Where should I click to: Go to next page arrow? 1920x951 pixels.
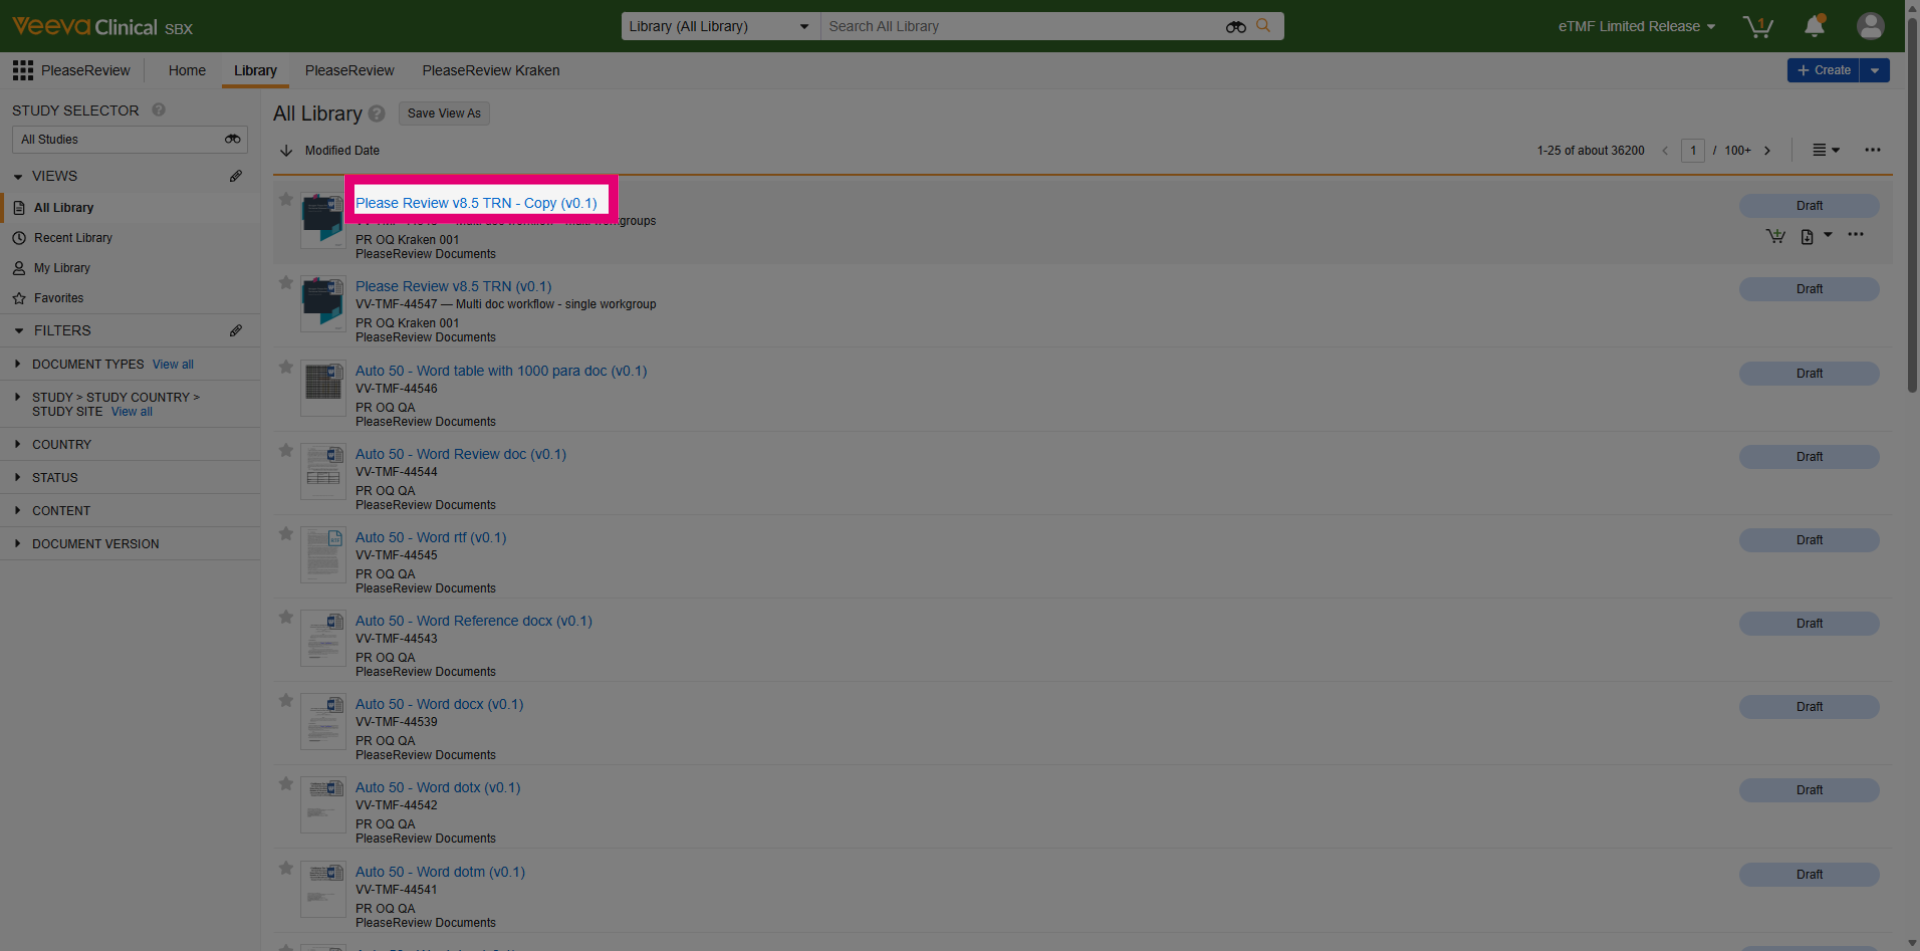point(1767,151)
